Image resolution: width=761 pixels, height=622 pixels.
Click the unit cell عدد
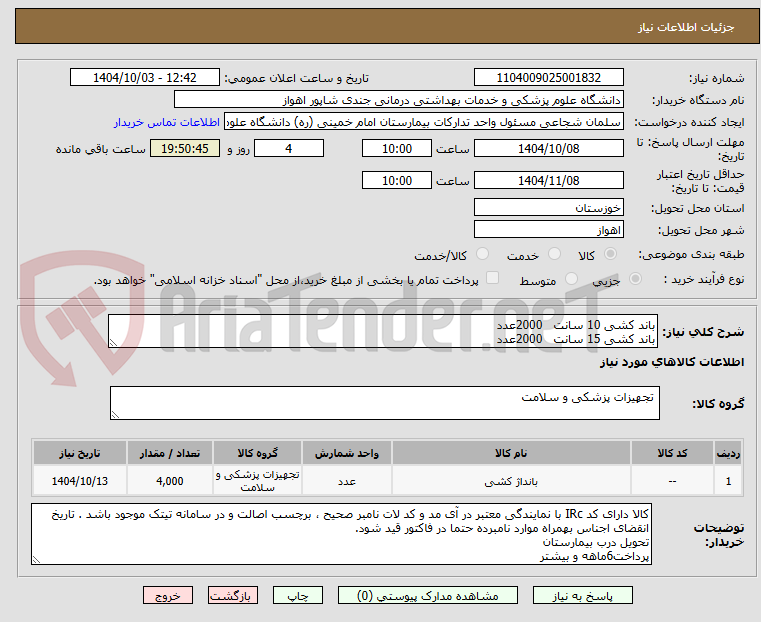(x=347, y=481)
